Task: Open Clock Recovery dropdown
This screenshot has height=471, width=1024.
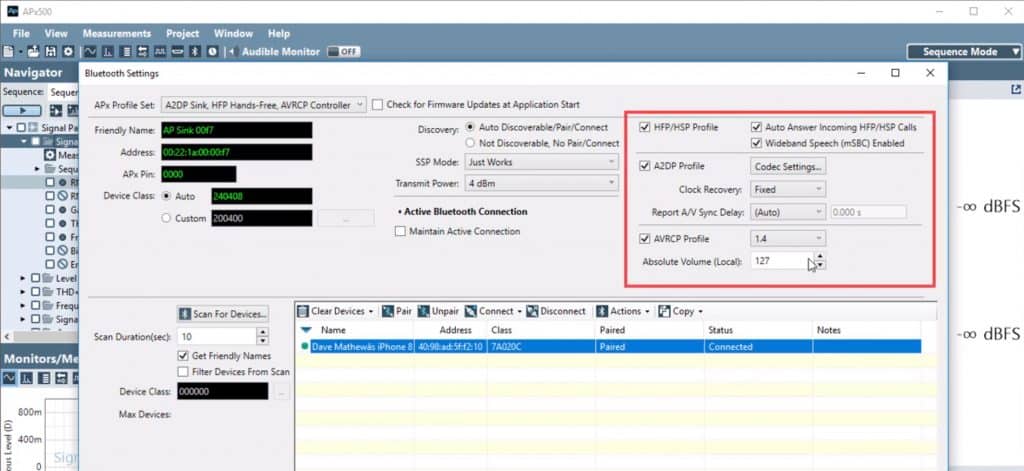Action: [x=787, y=188]
